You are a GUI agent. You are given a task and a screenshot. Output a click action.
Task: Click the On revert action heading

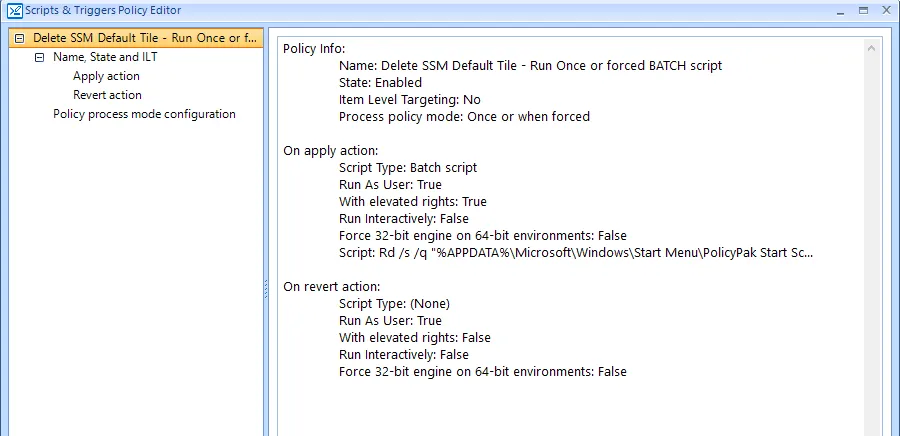pos(331,286)
